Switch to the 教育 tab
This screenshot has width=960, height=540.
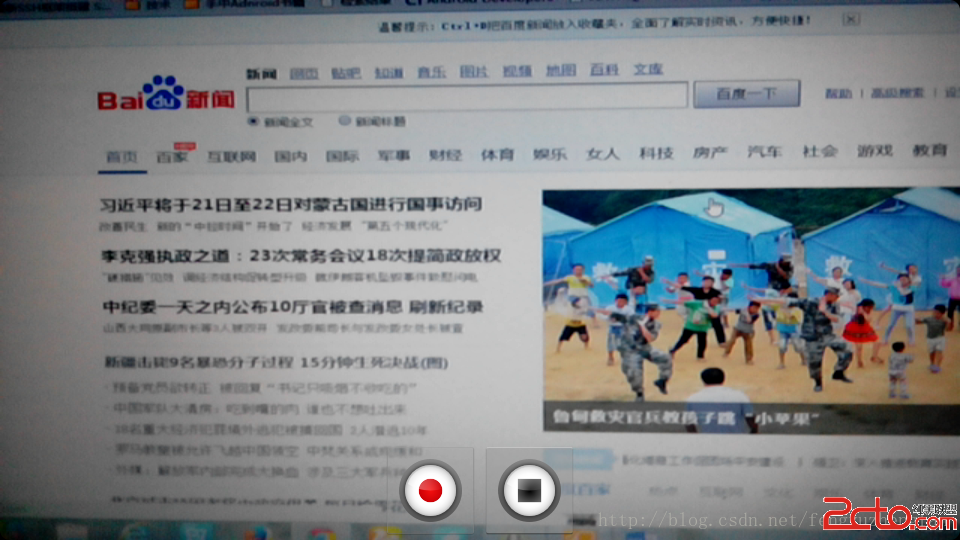point(929,149)
